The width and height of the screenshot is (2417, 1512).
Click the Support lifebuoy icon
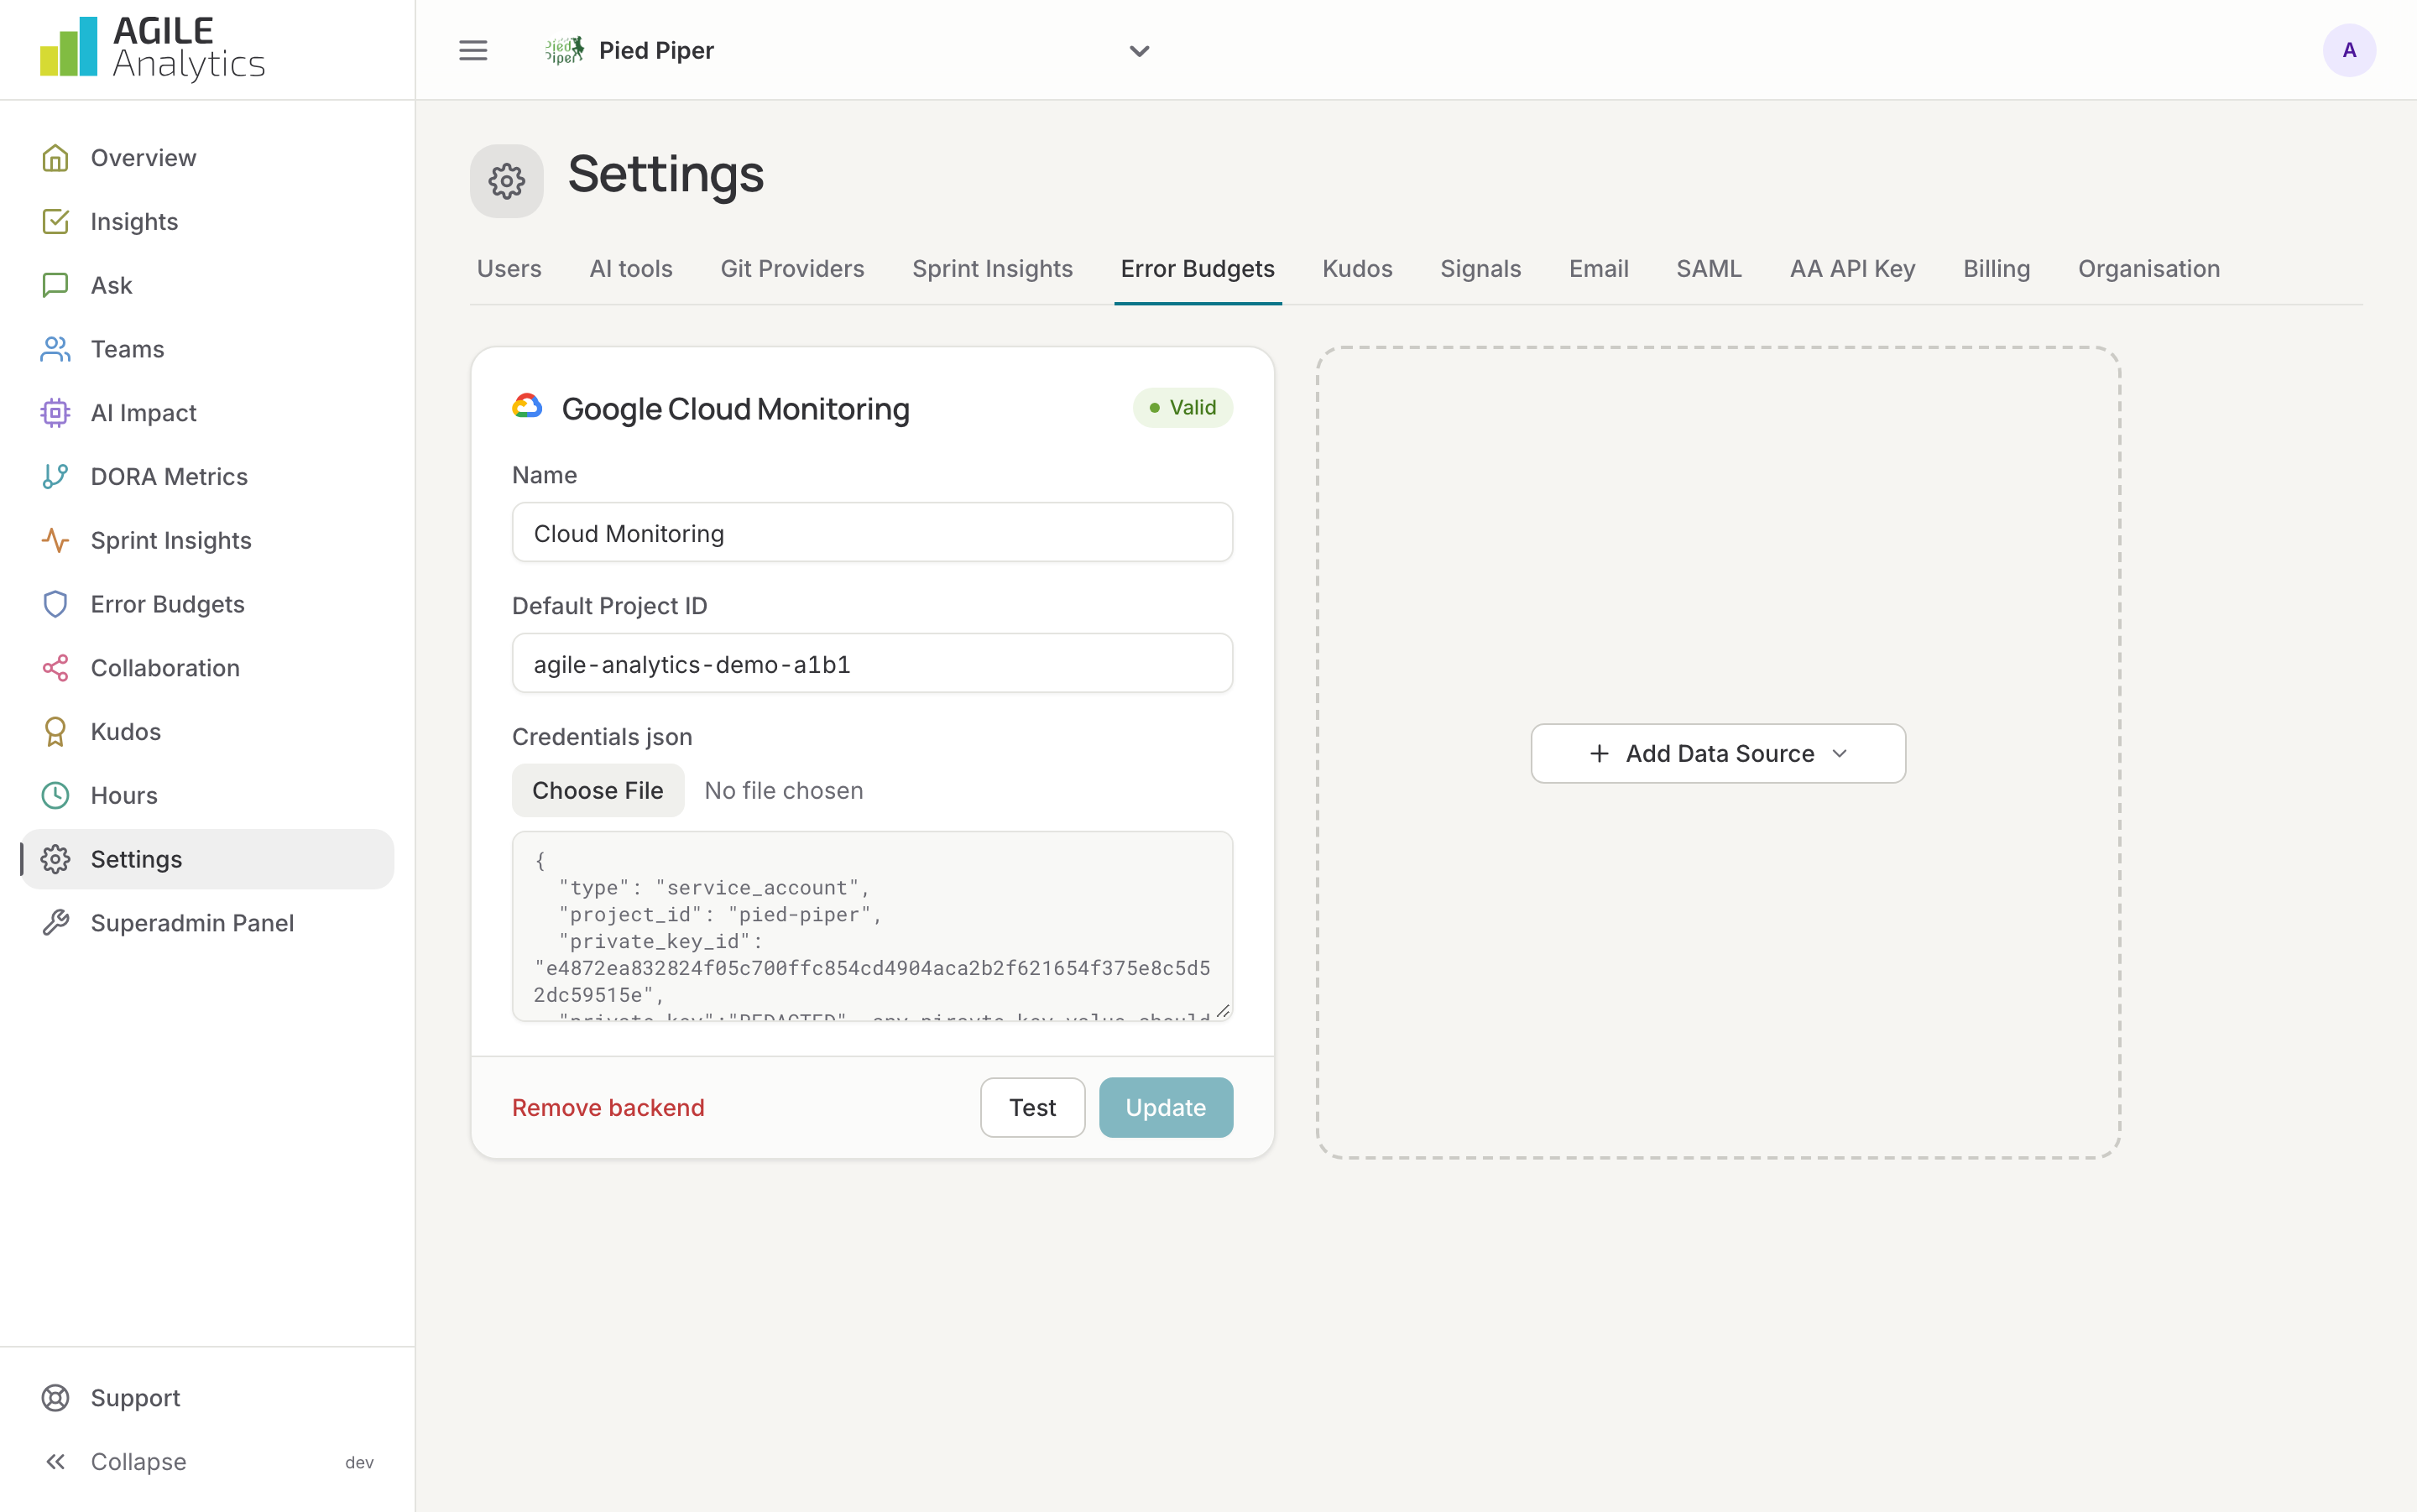pos(55,1398)
